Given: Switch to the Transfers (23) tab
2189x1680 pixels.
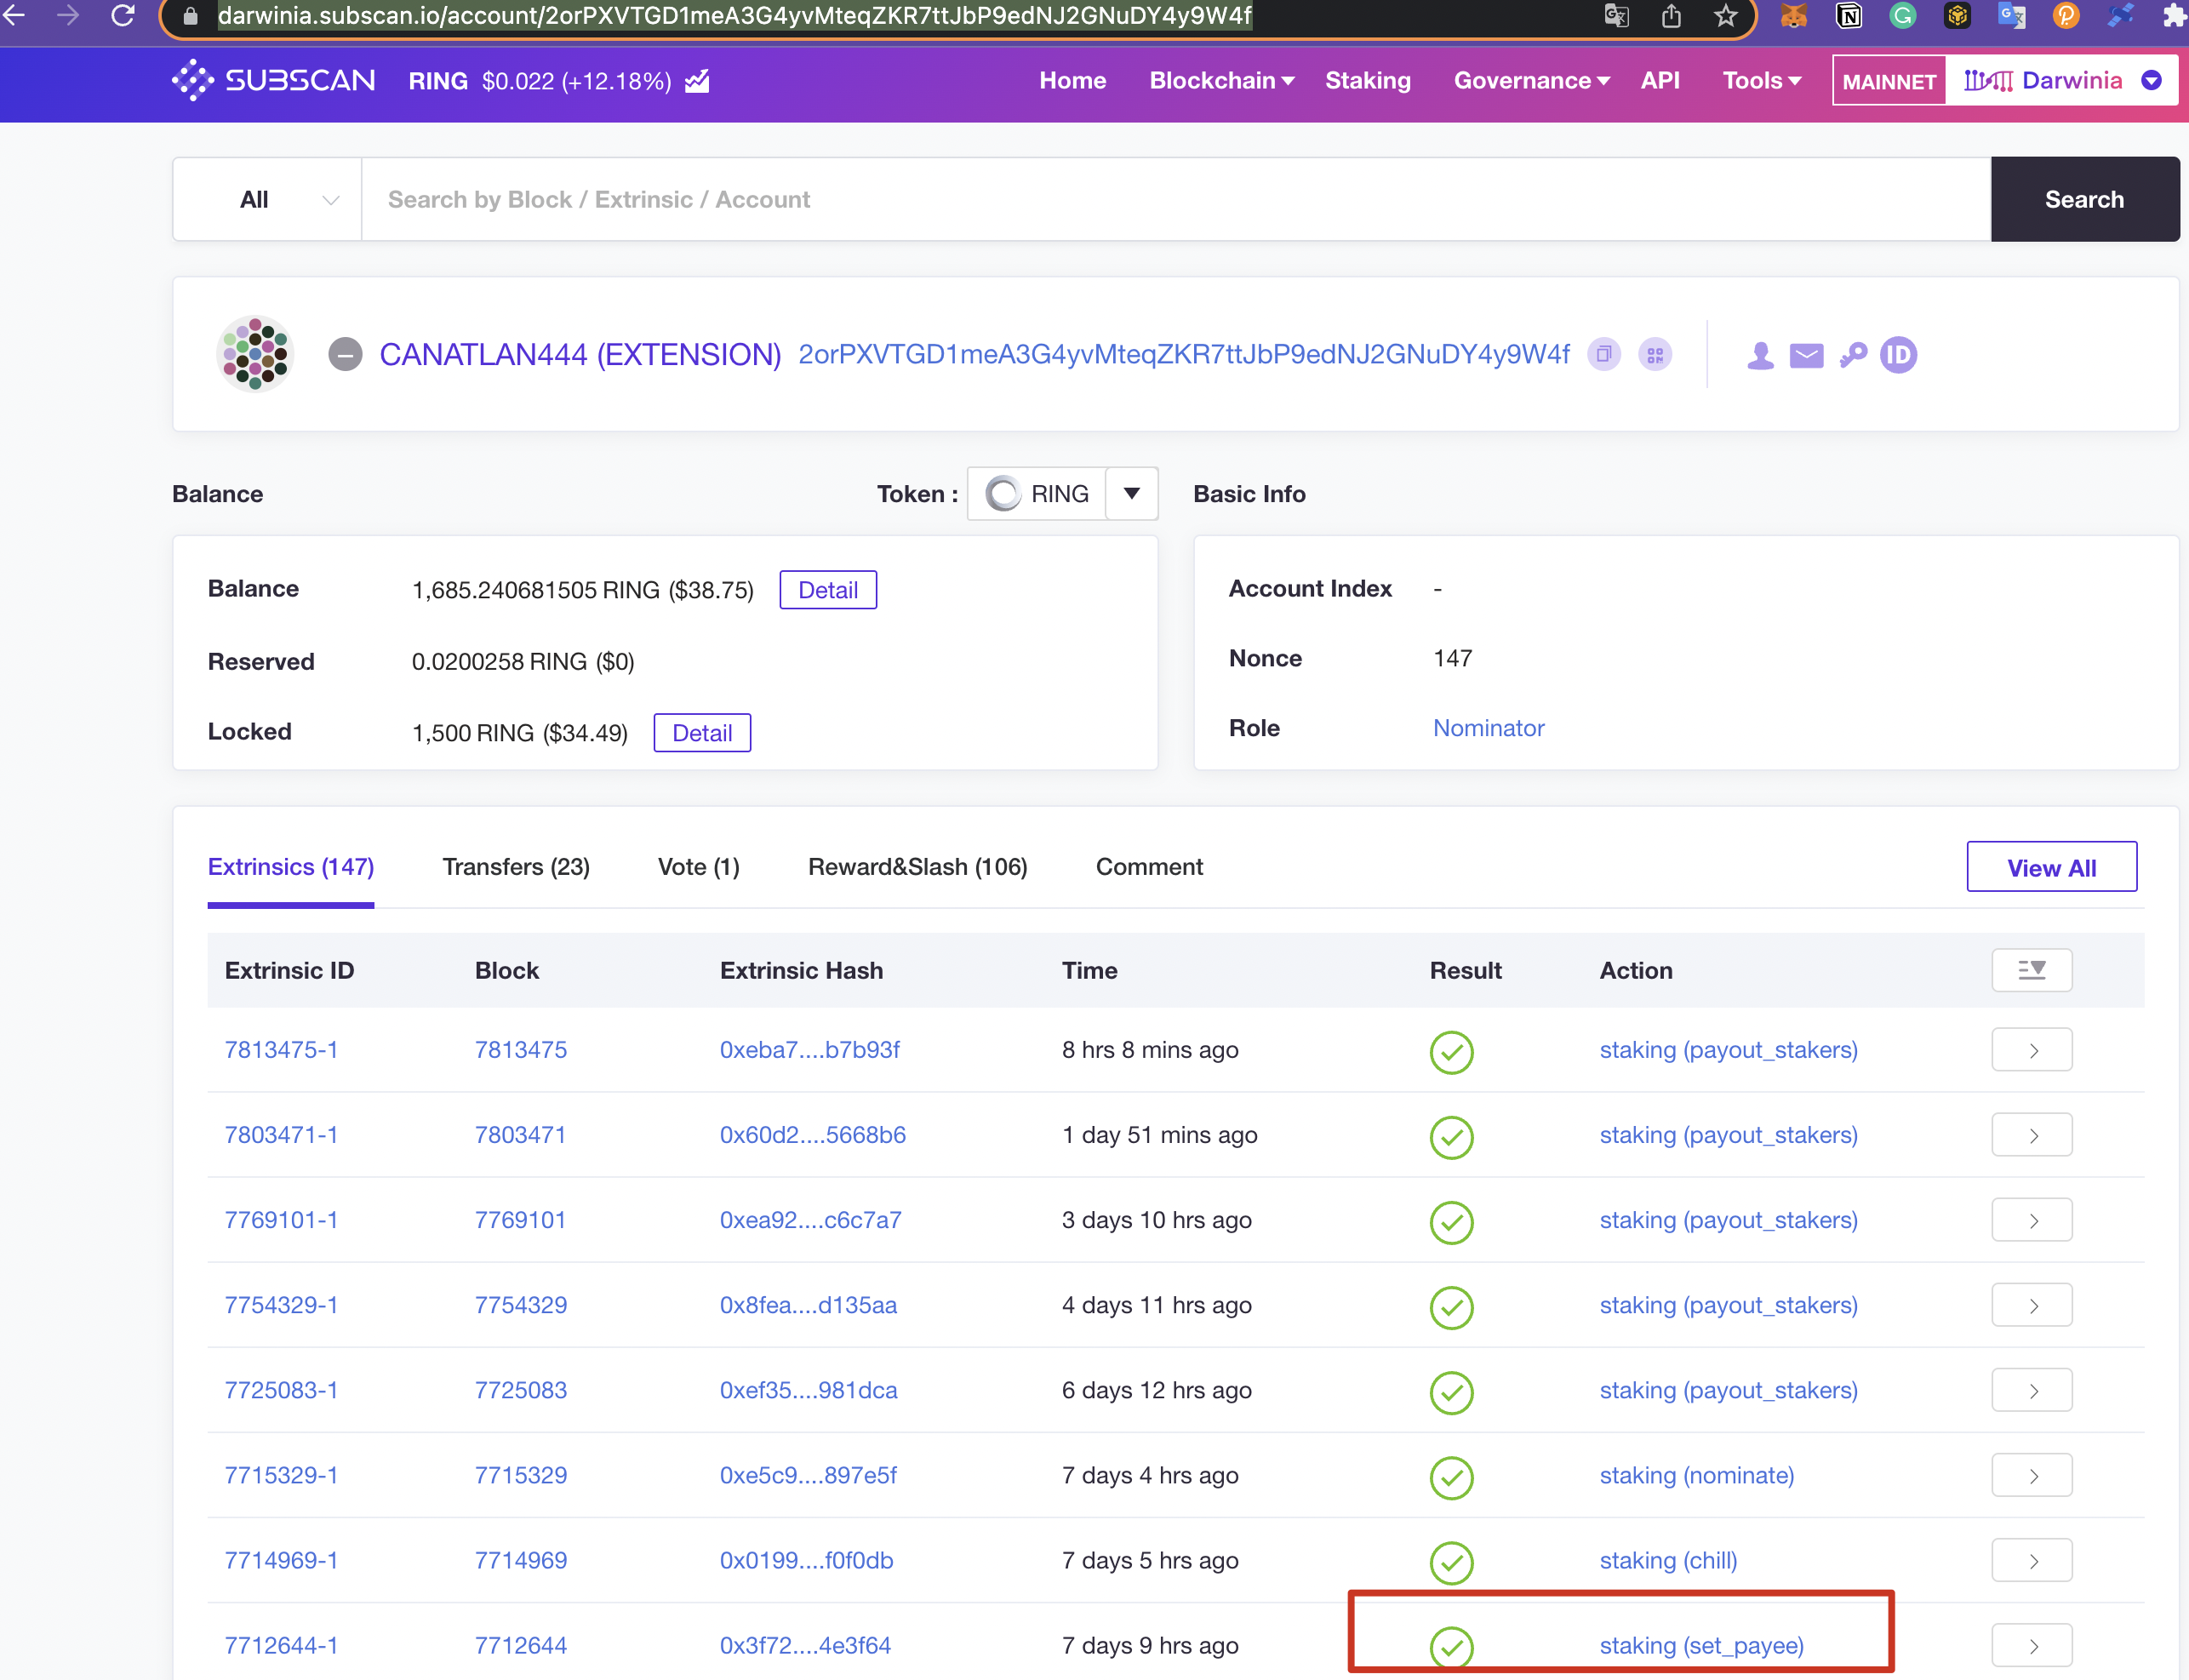Looking at the screenshot, I should tap(515, 867).
